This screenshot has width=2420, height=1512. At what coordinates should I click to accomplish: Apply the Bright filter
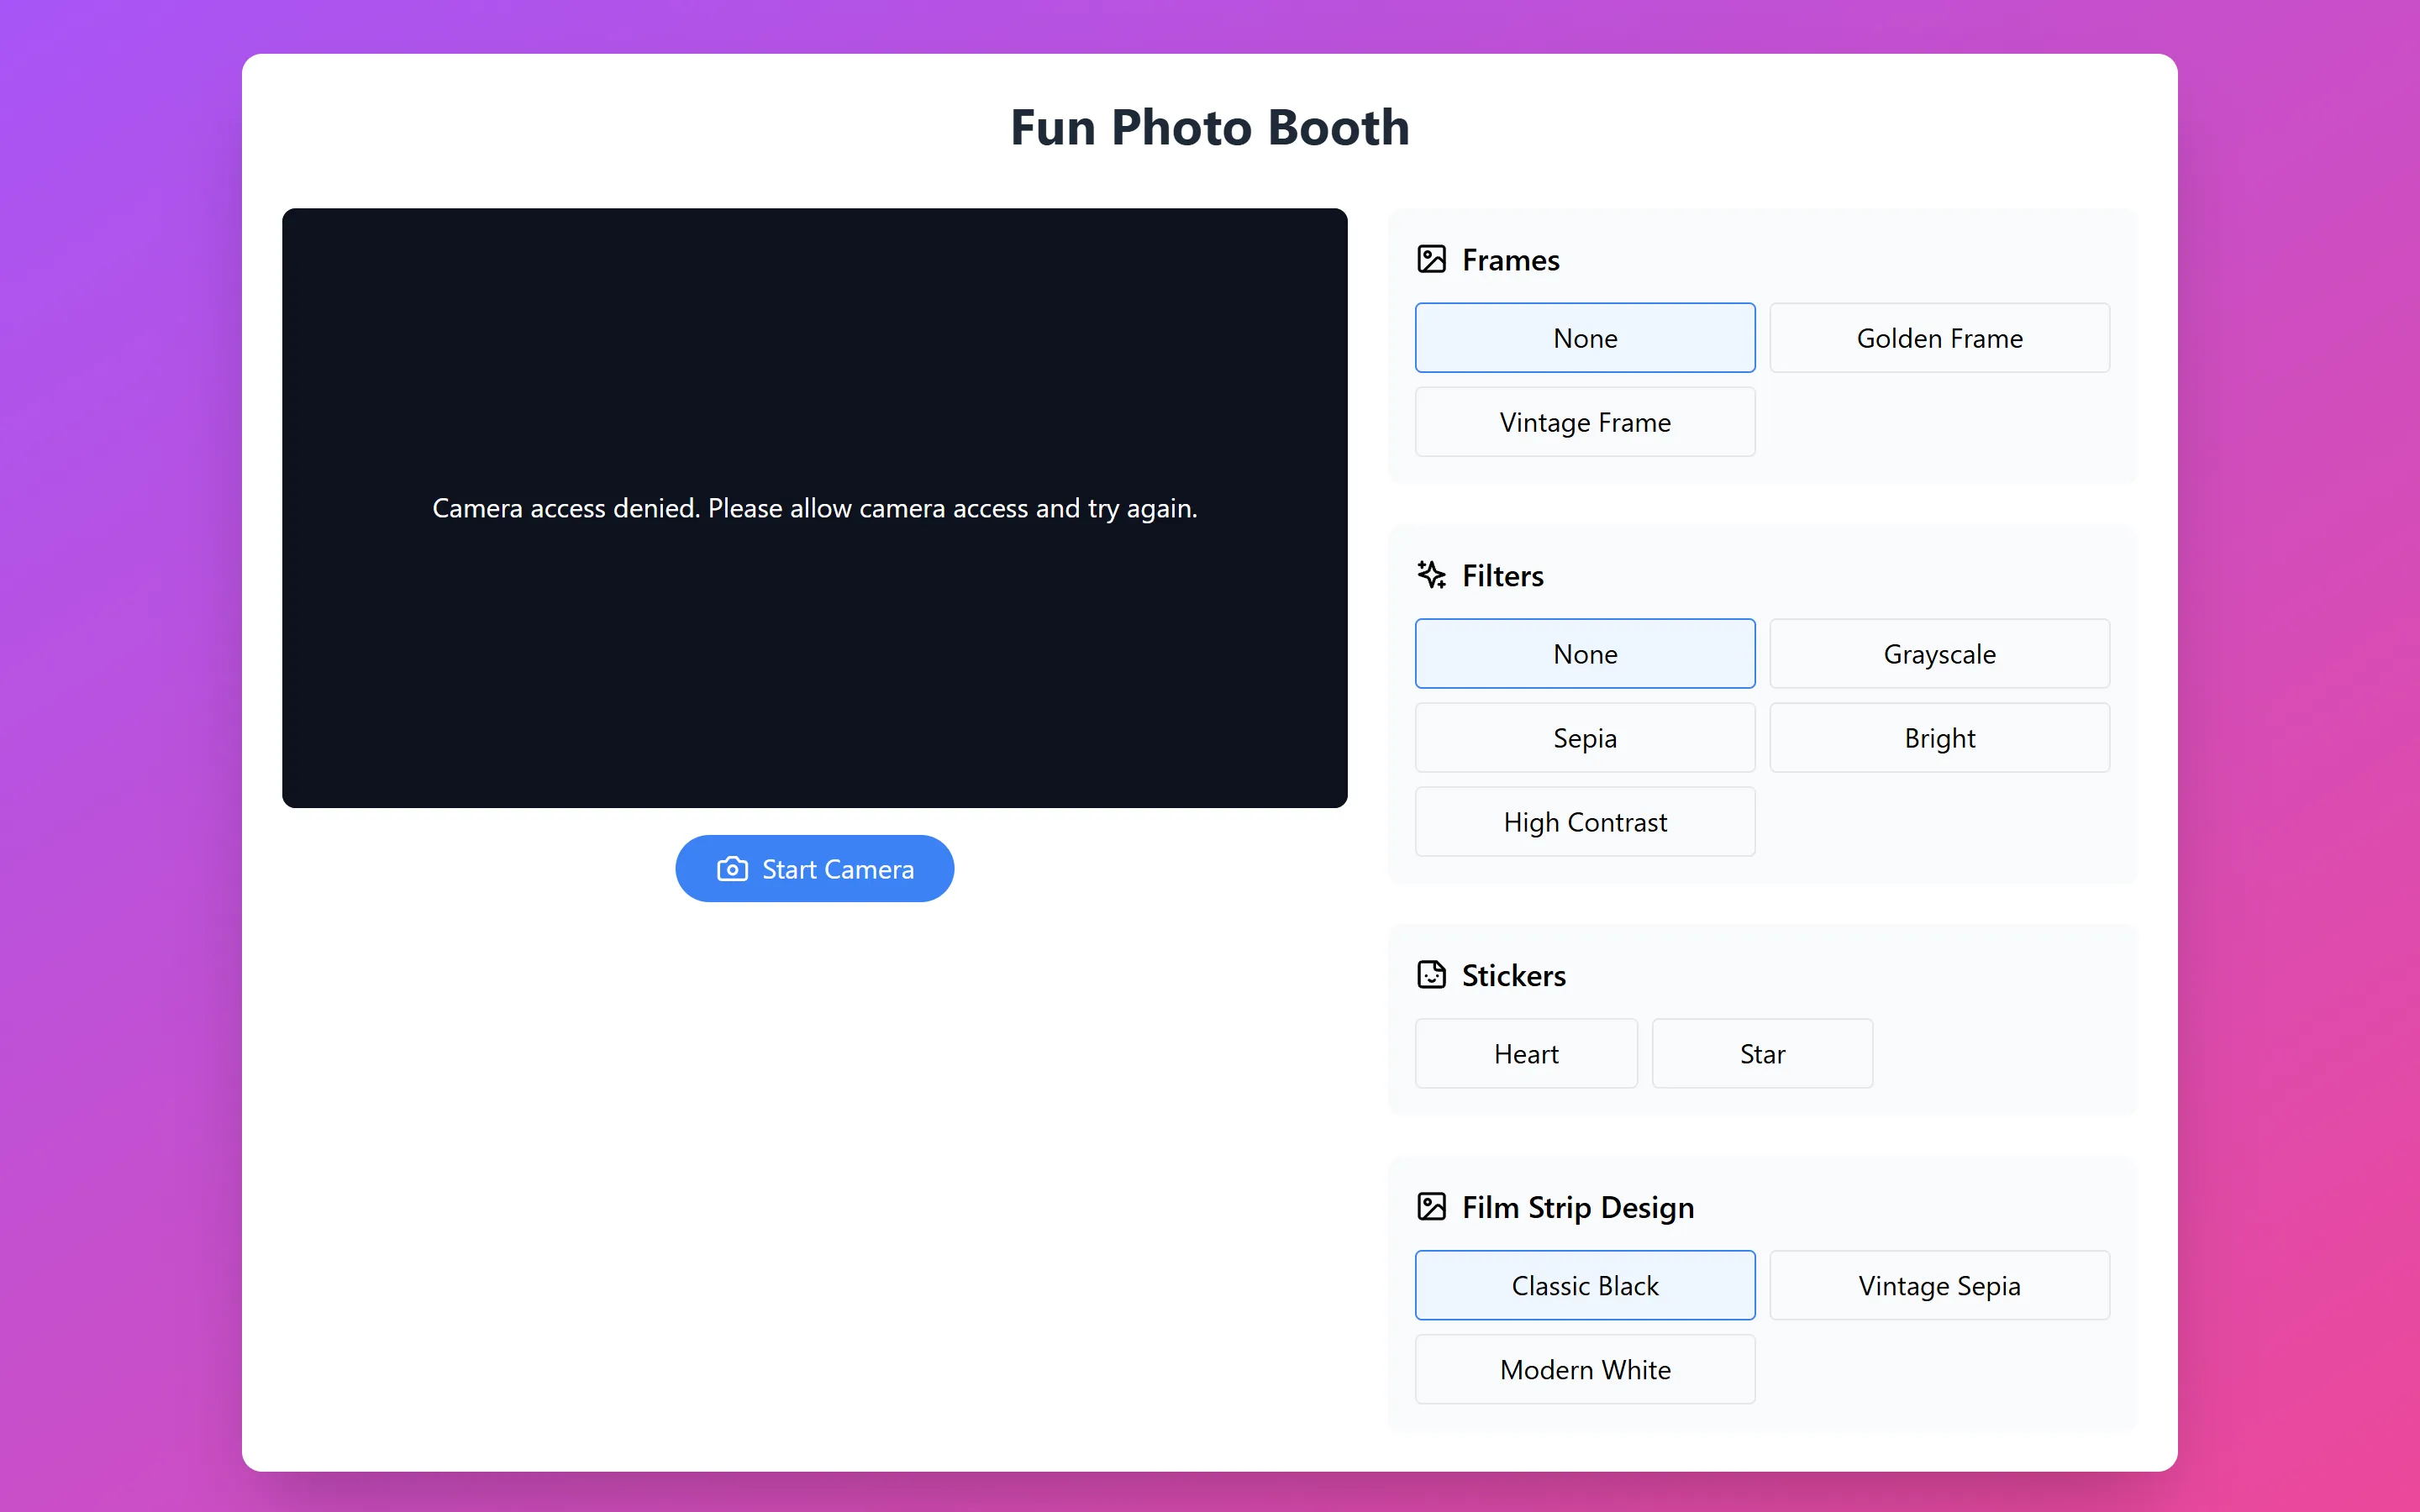[x=1939, y=738]
